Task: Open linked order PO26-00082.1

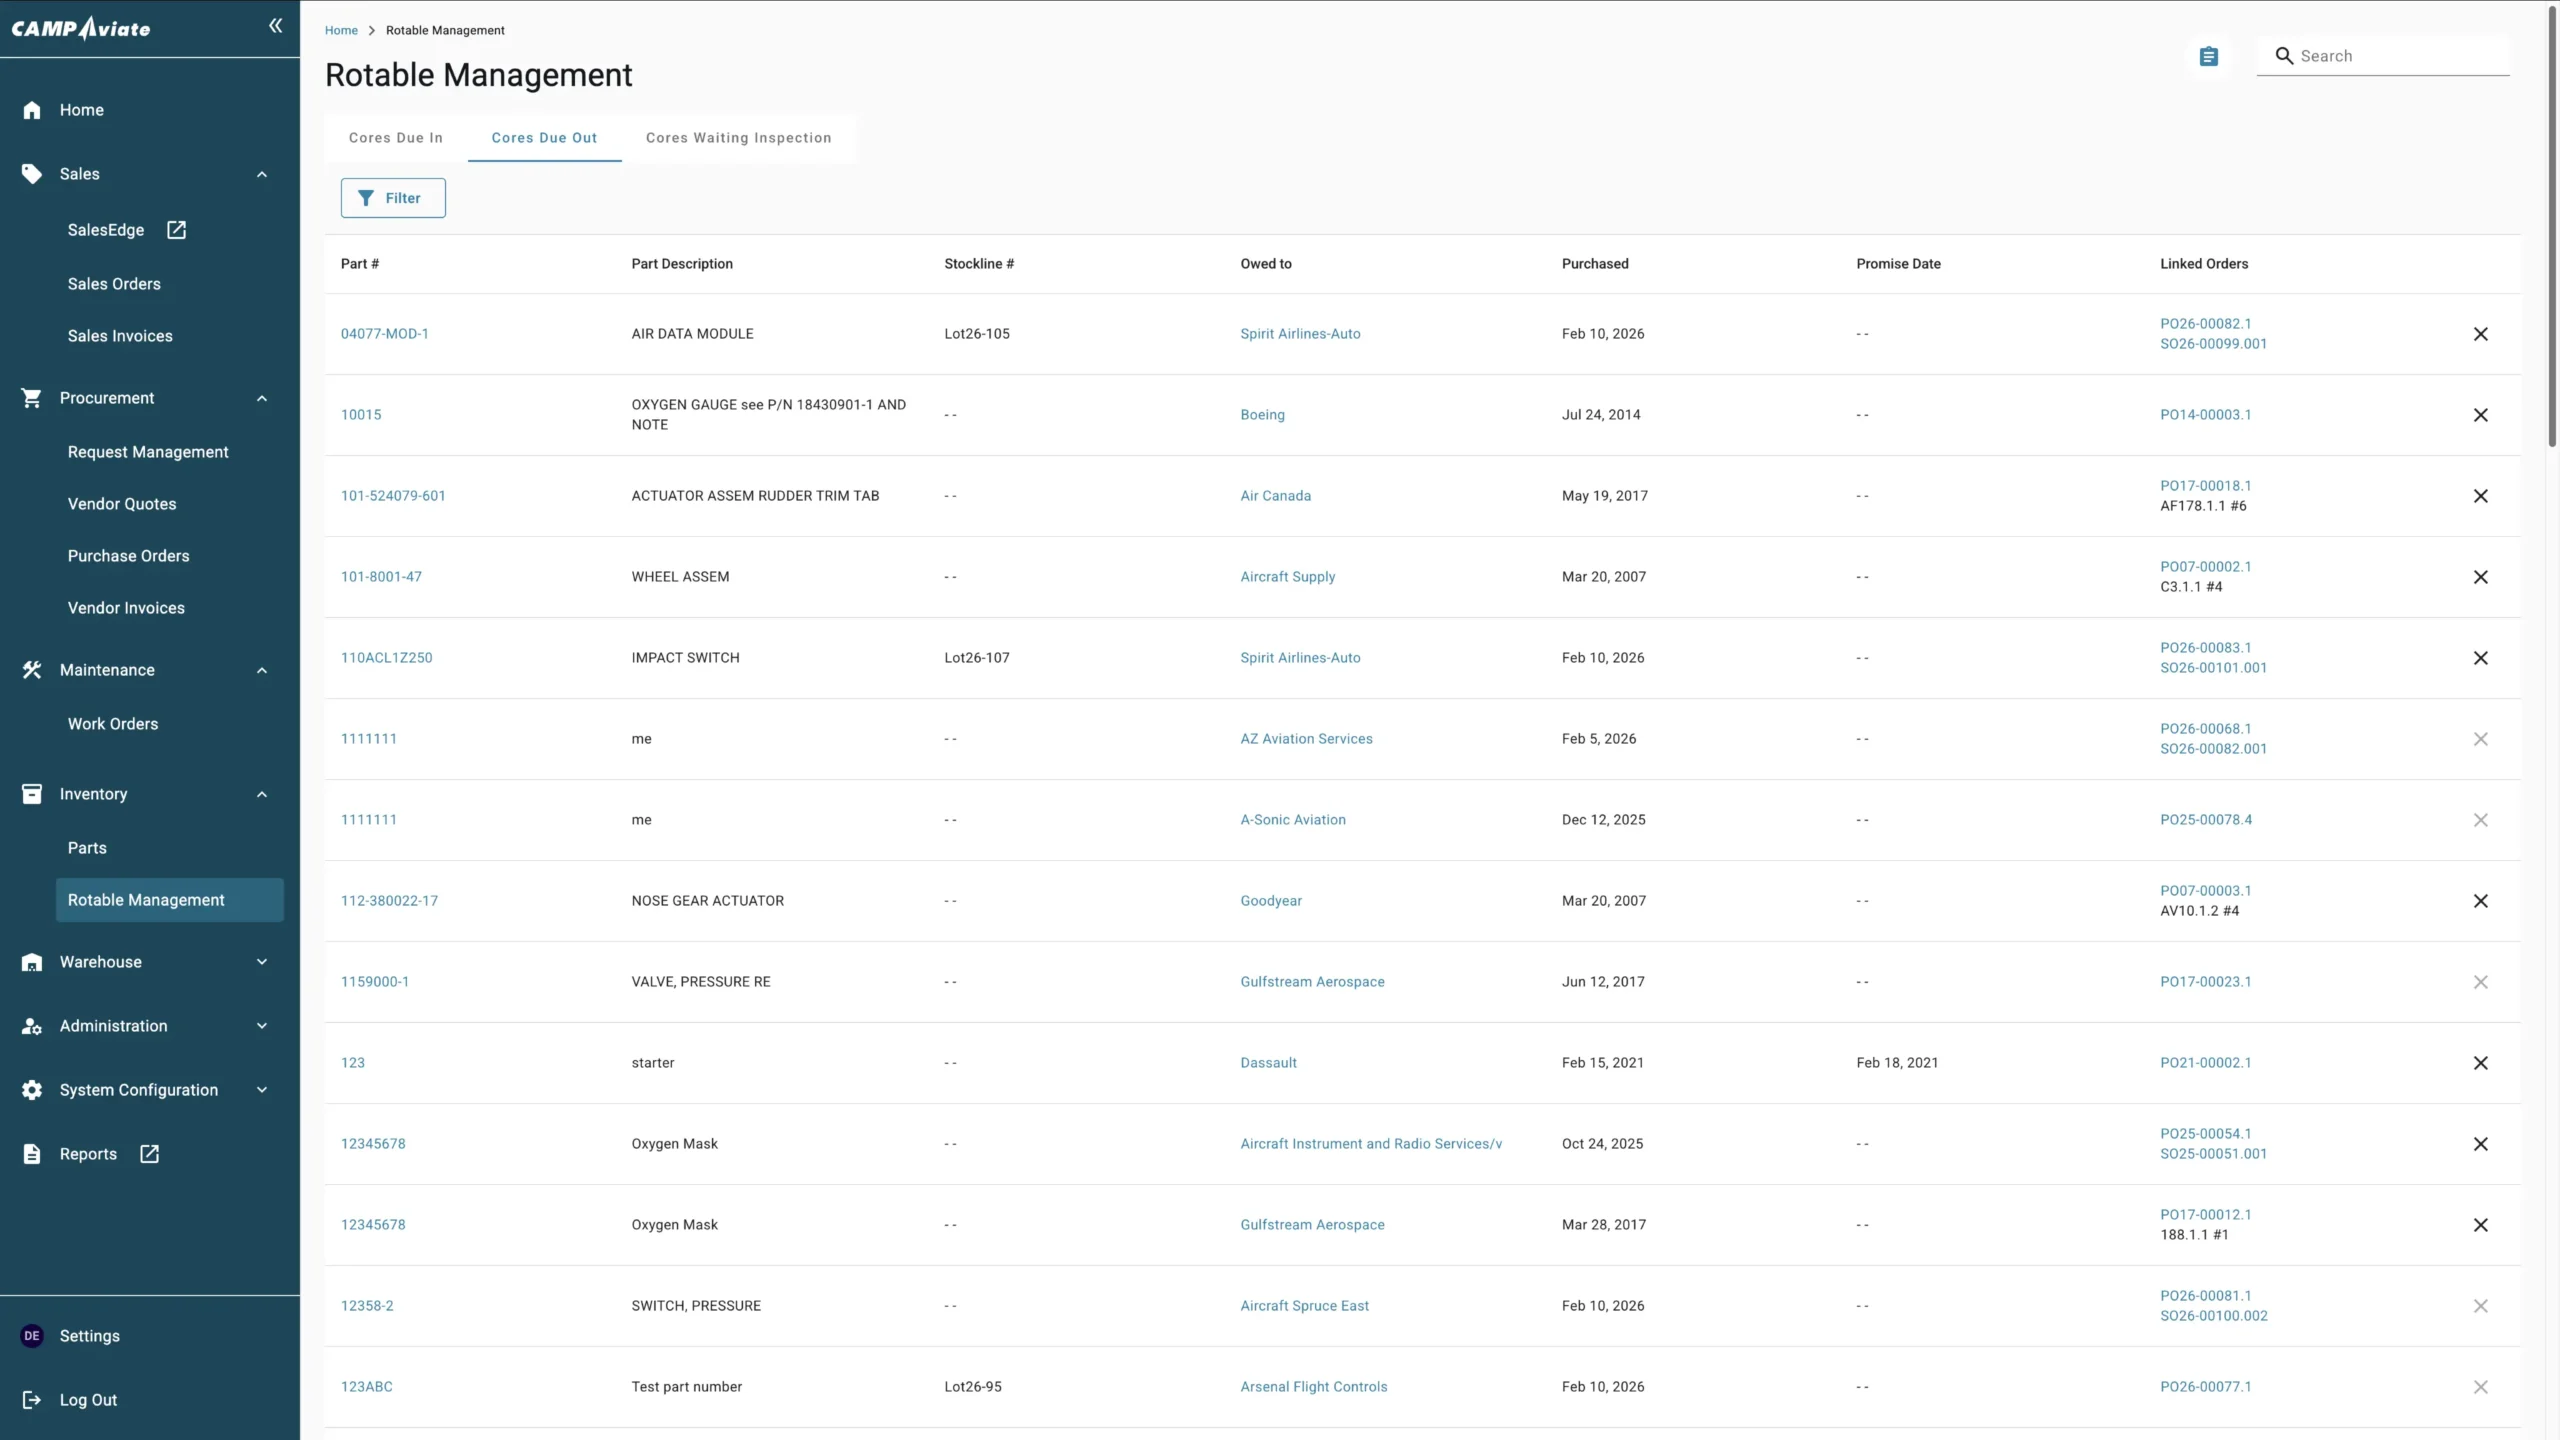Action: 2205,324
